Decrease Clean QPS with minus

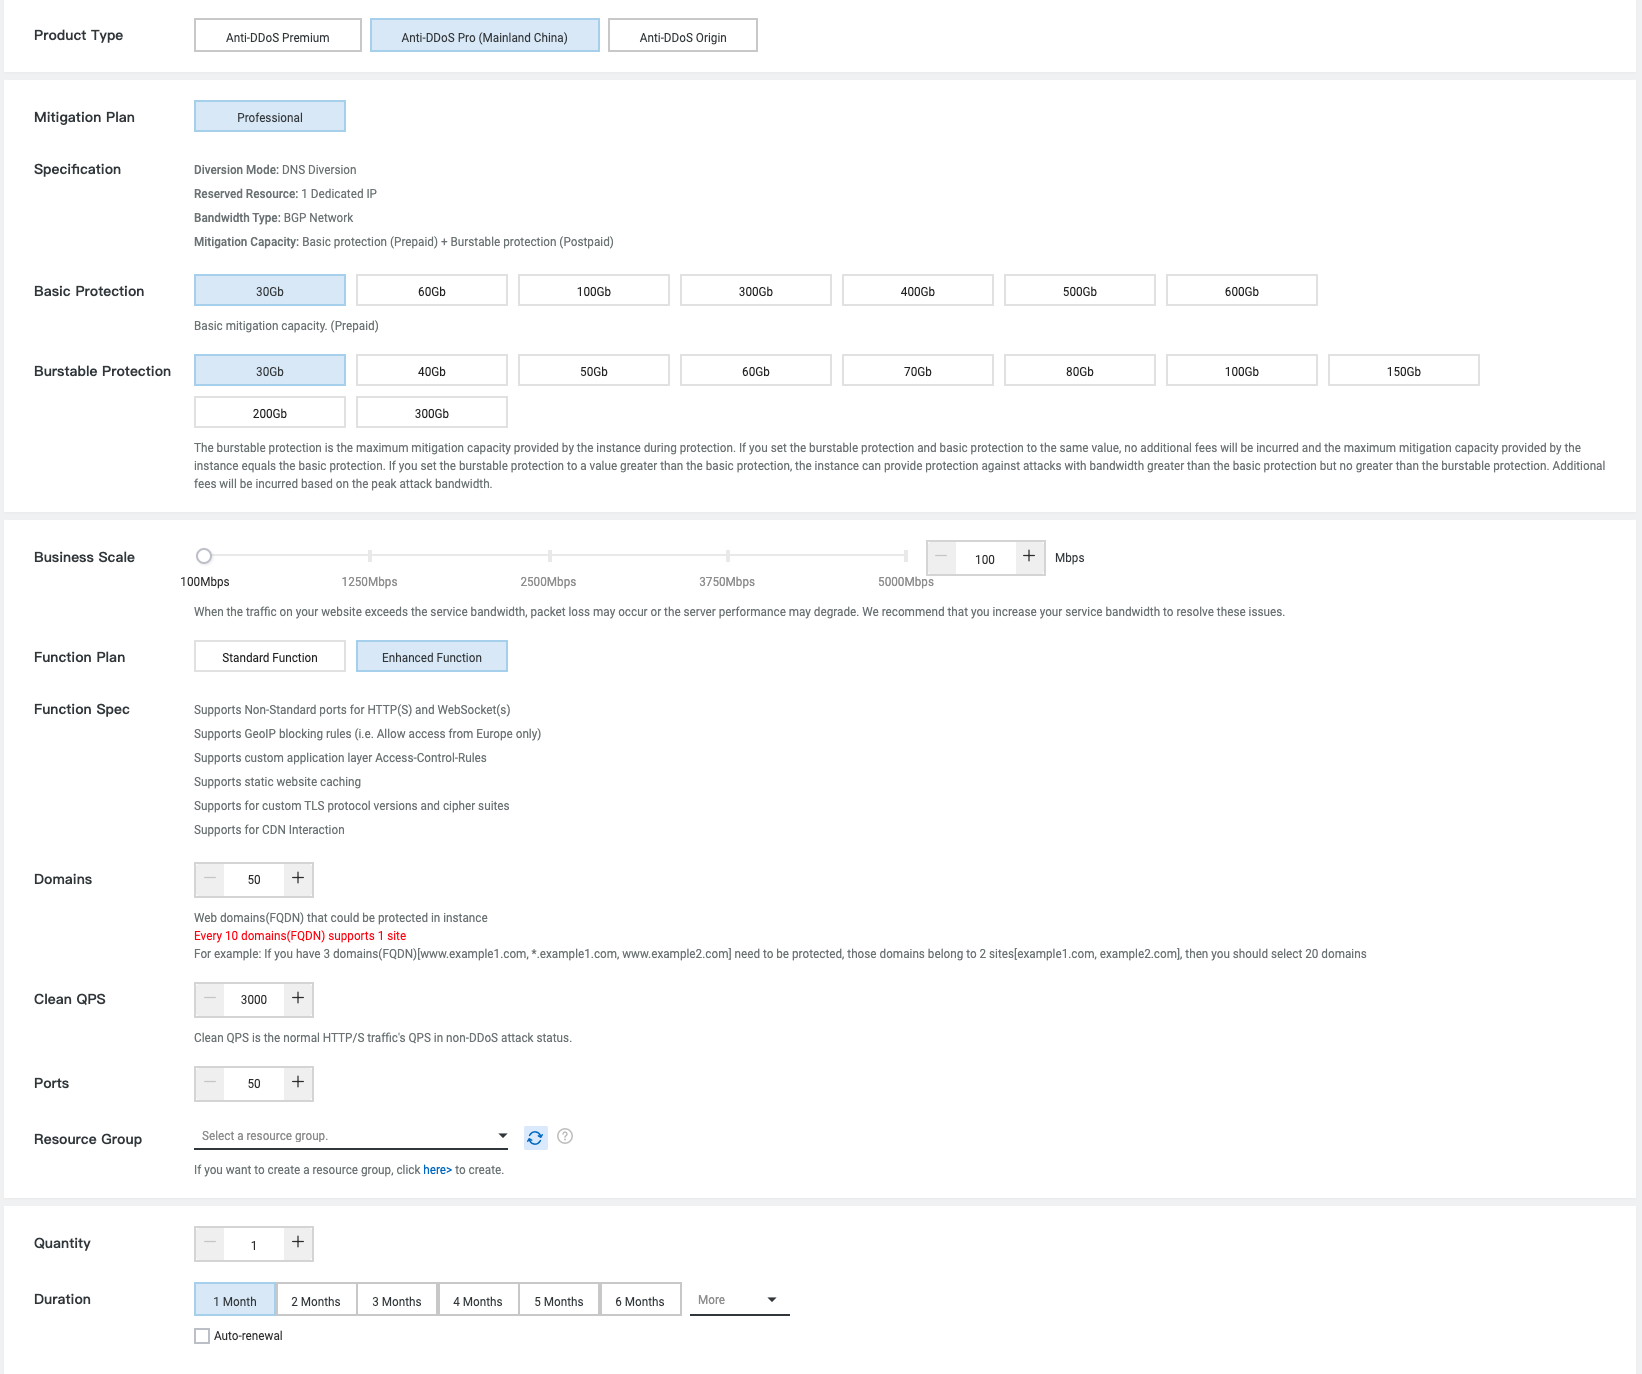pos(210,998)
